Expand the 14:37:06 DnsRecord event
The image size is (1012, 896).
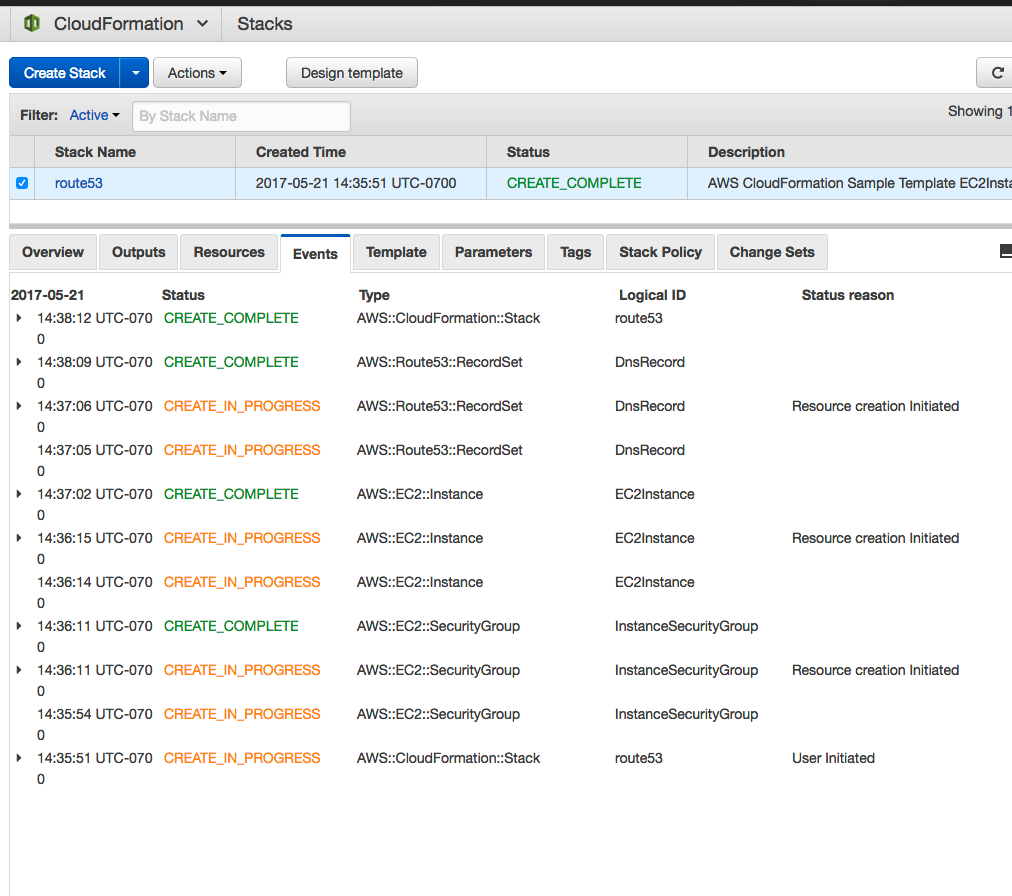coord(19,406)
